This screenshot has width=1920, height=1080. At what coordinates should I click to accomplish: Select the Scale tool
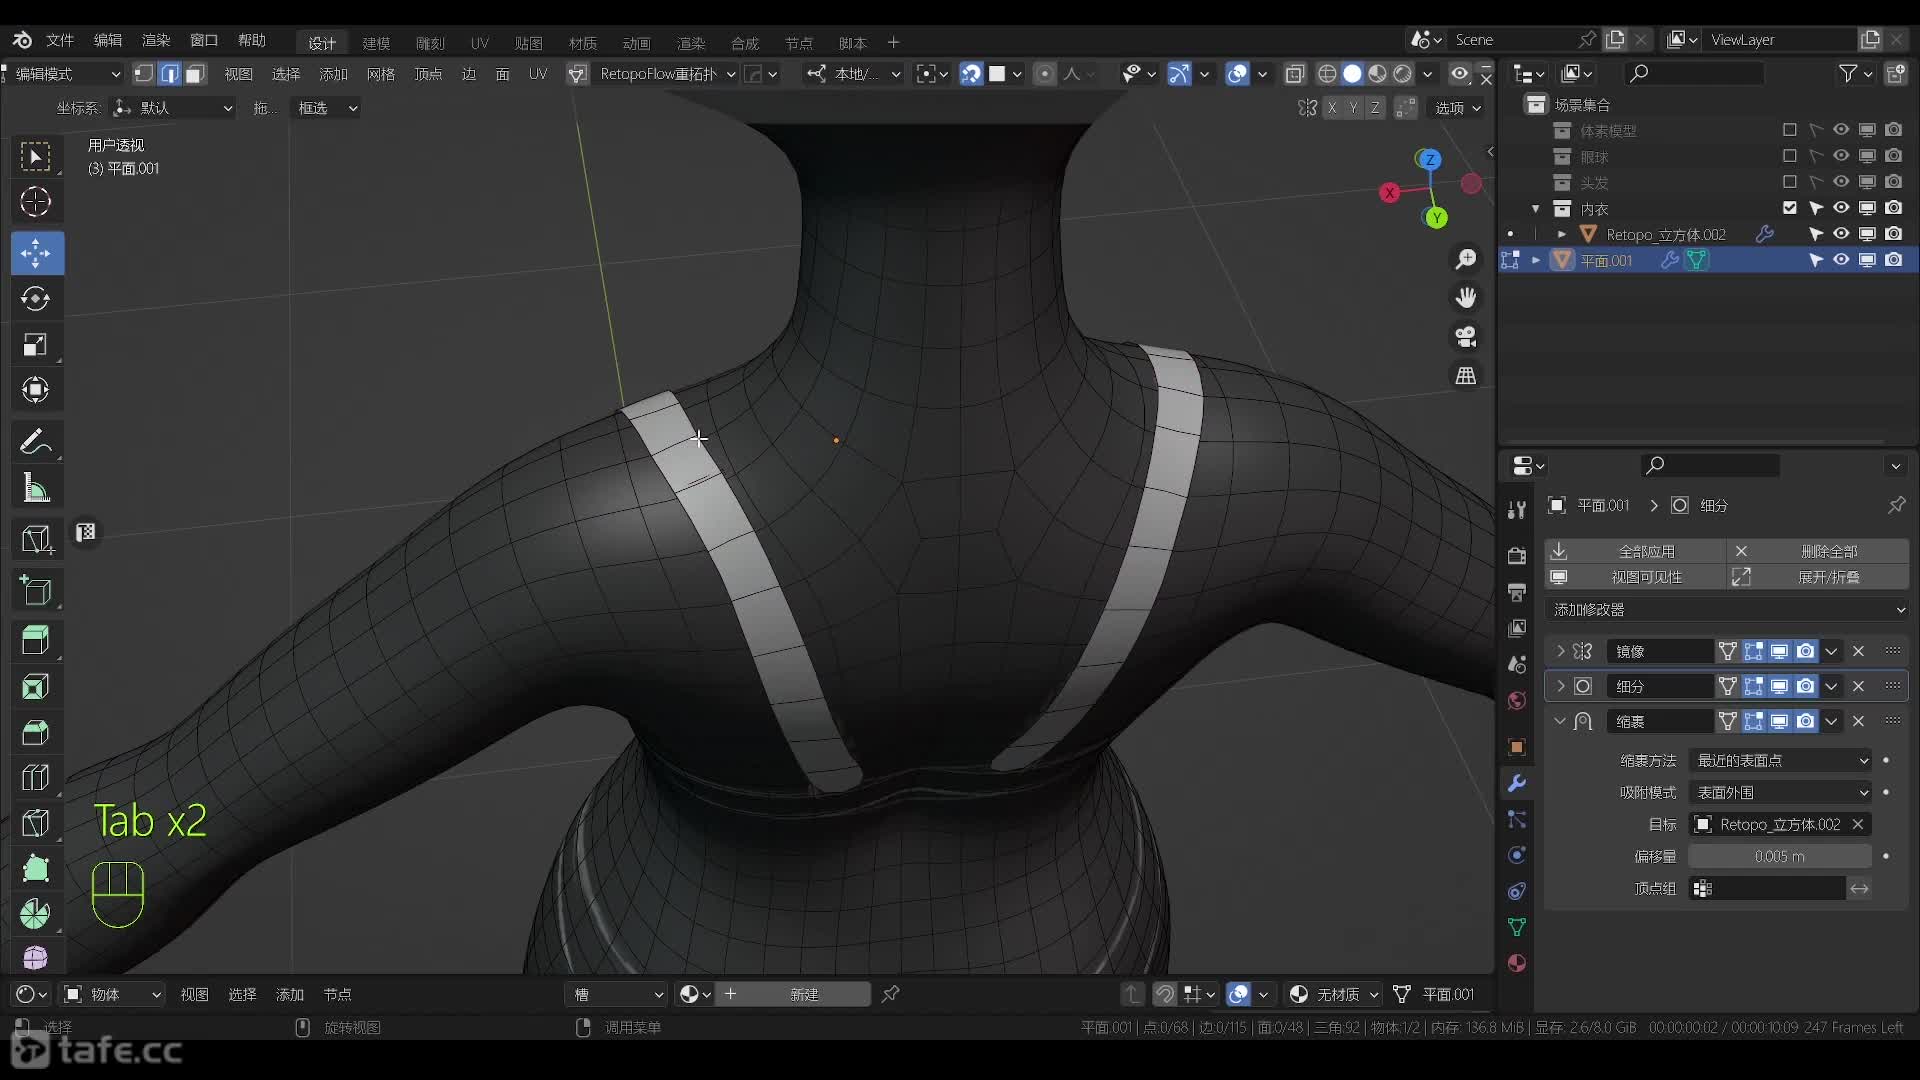click(x=36, y=345)
